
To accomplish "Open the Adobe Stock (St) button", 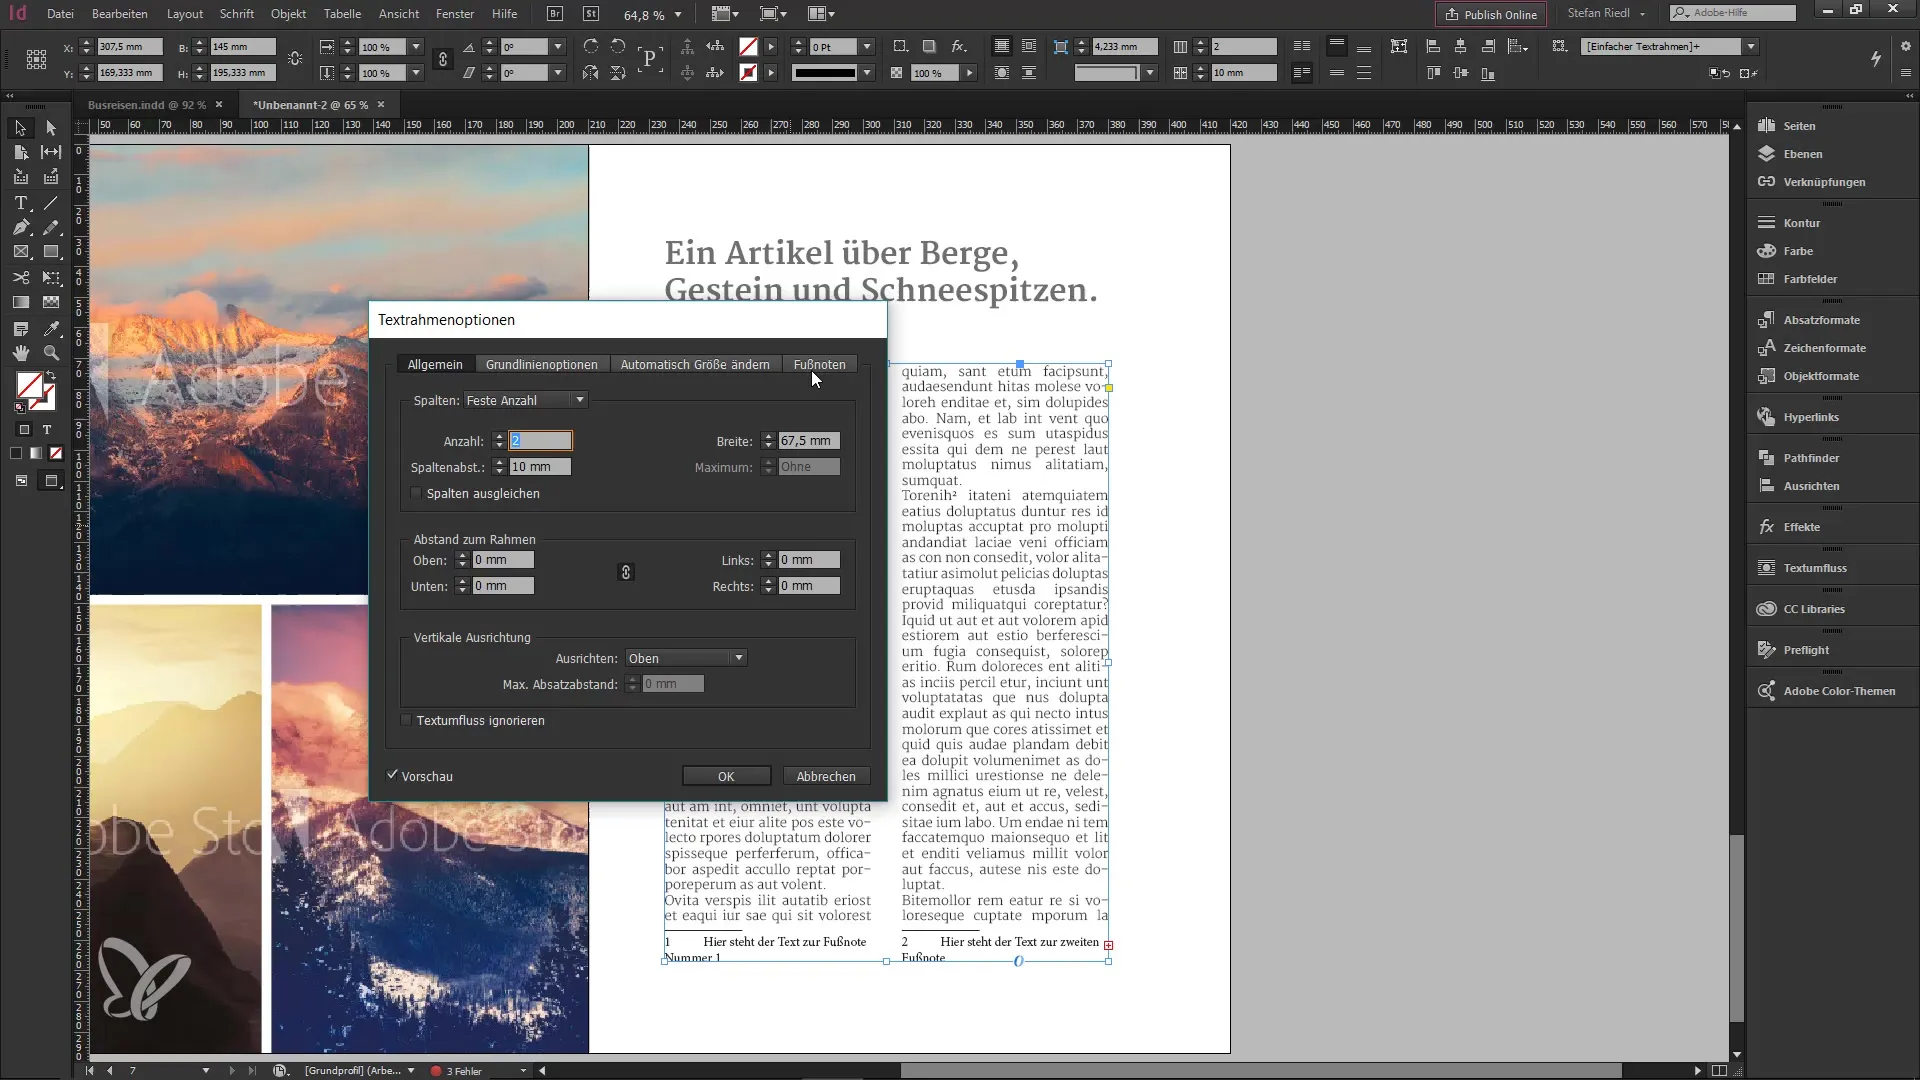I will click(591, 14).
